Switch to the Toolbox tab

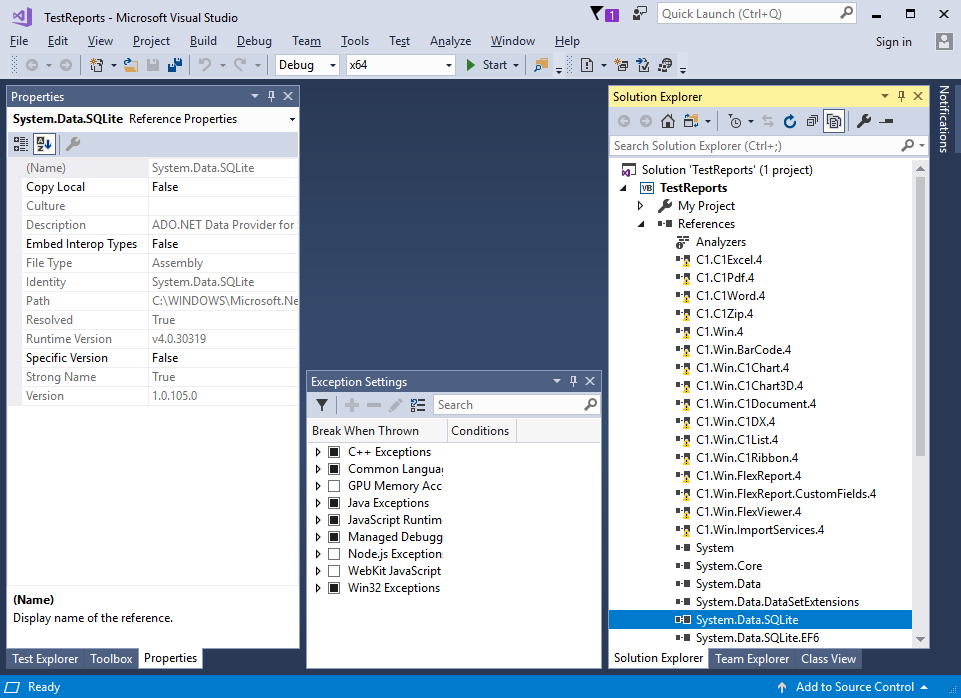tap(111, 659)
